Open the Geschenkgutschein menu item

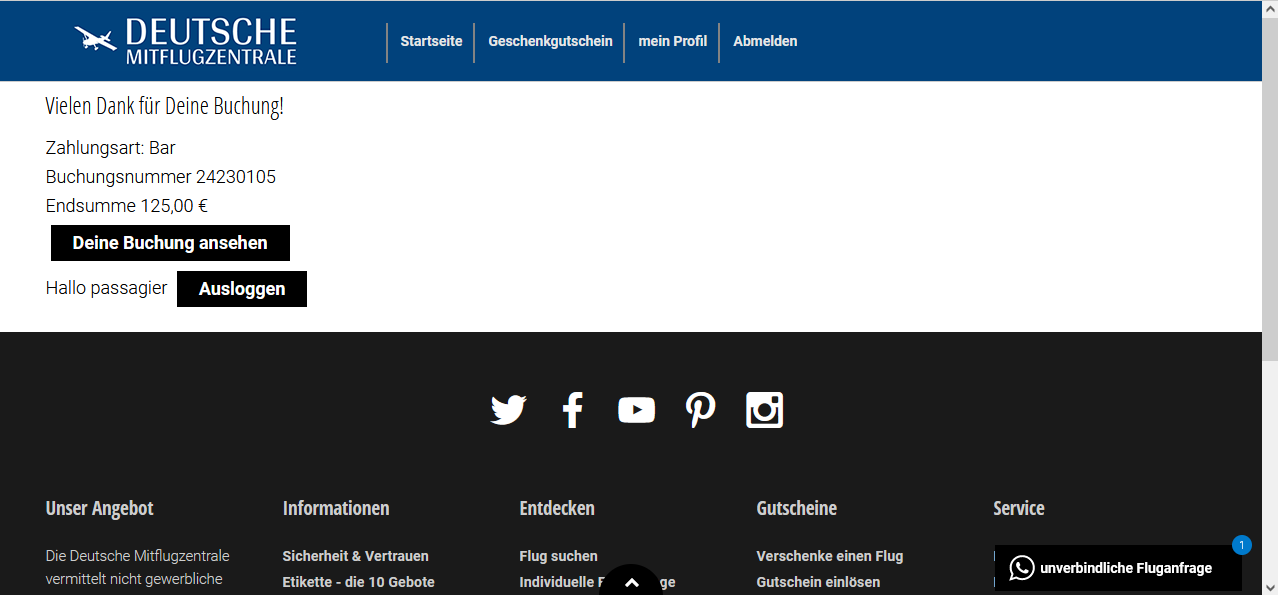pyautogui.click(x=550, y=41)
